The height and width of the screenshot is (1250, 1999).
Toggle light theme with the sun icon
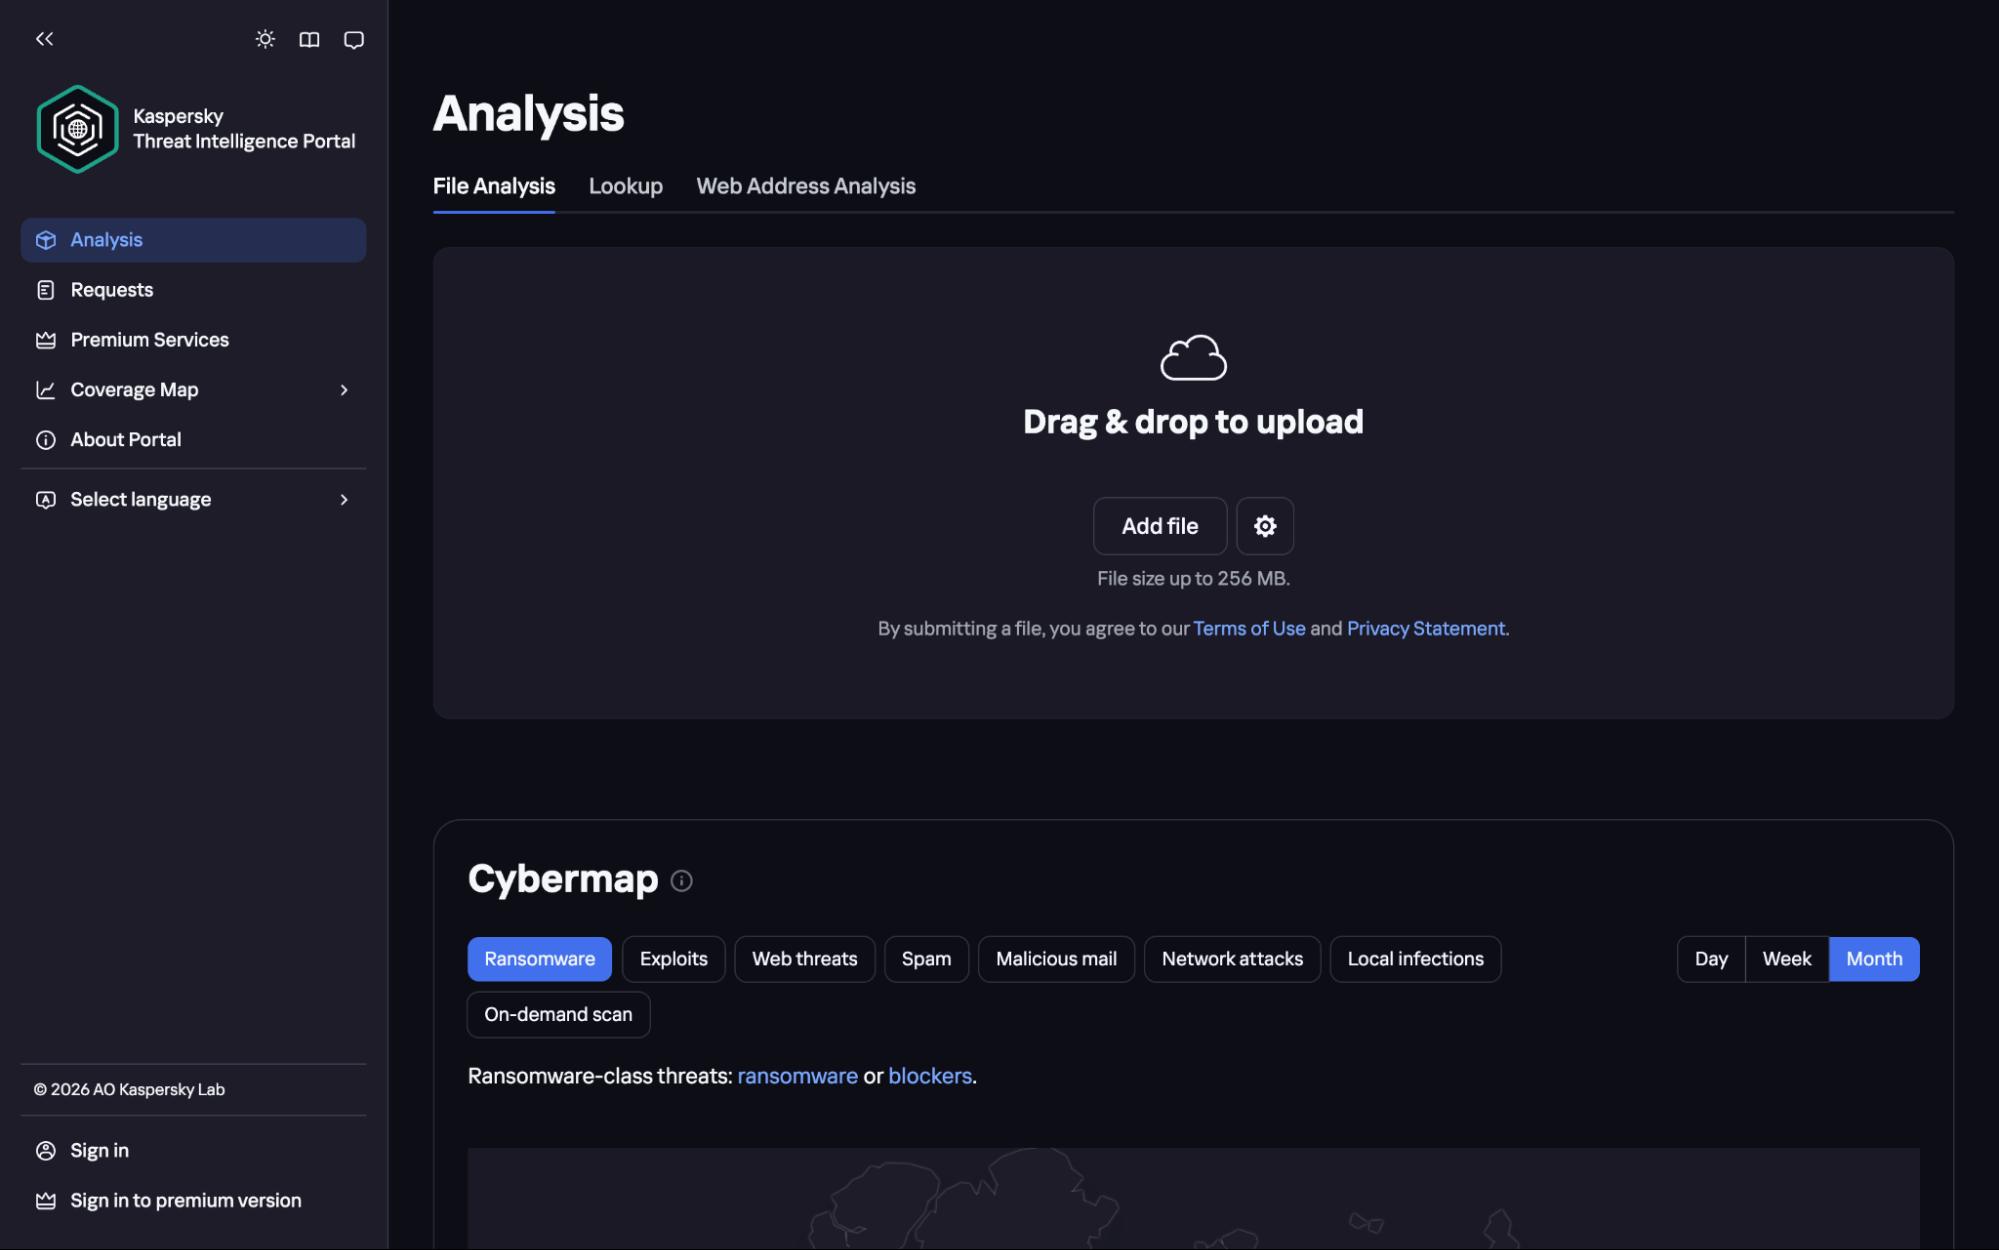[265, 39]
